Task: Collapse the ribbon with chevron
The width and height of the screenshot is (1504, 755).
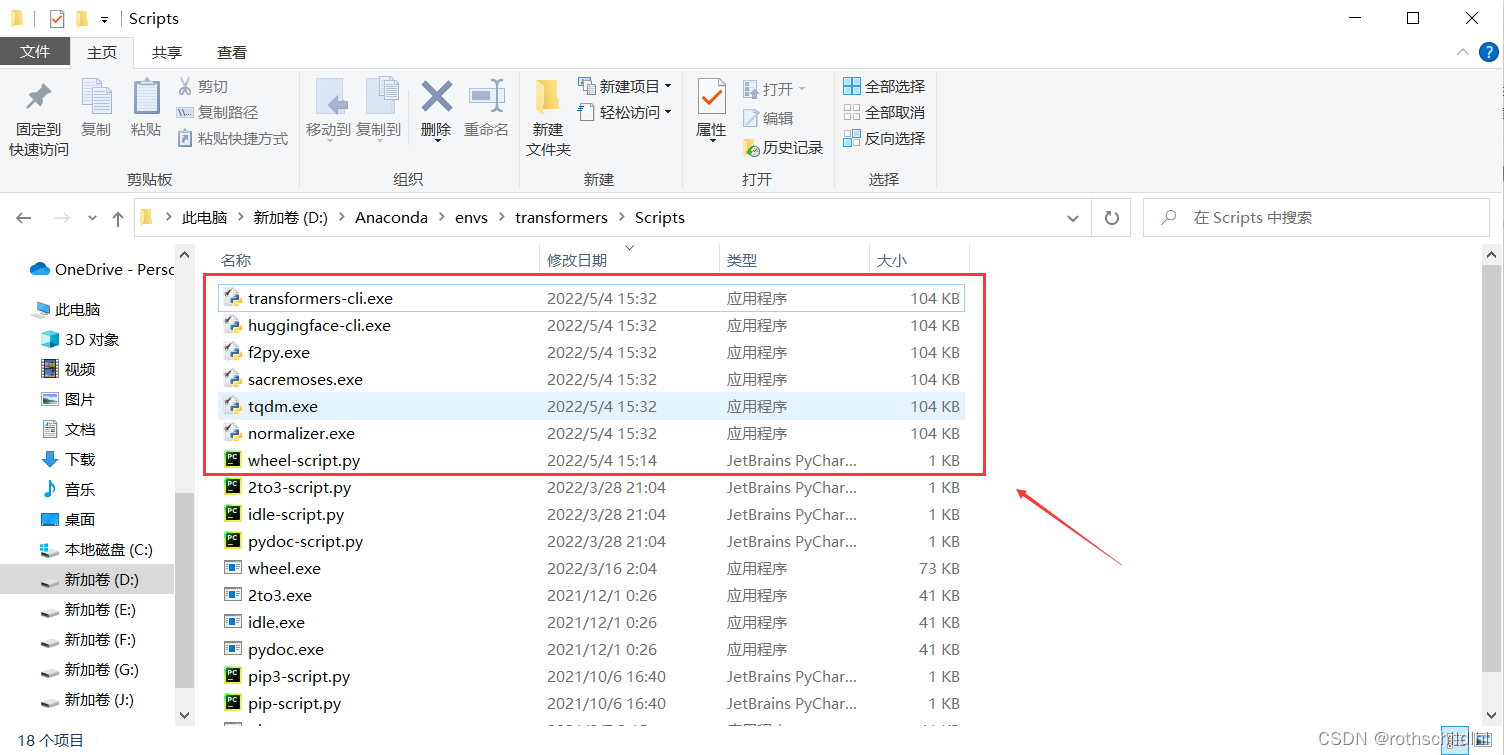Action: click(x=1464, y=52)
